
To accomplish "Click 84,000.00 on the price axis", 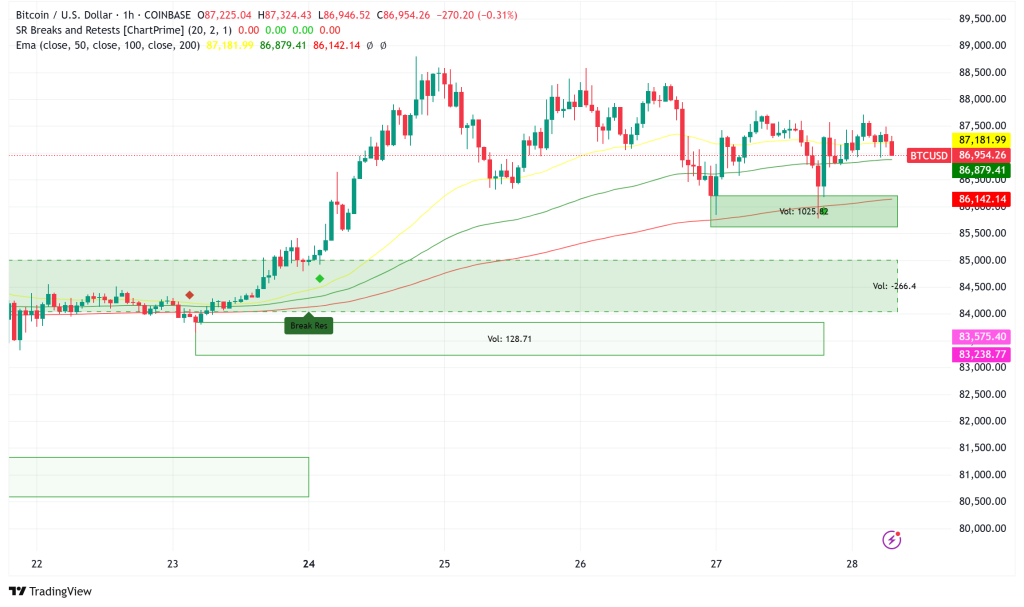I will pyautogui.click(x=982, y=314).
